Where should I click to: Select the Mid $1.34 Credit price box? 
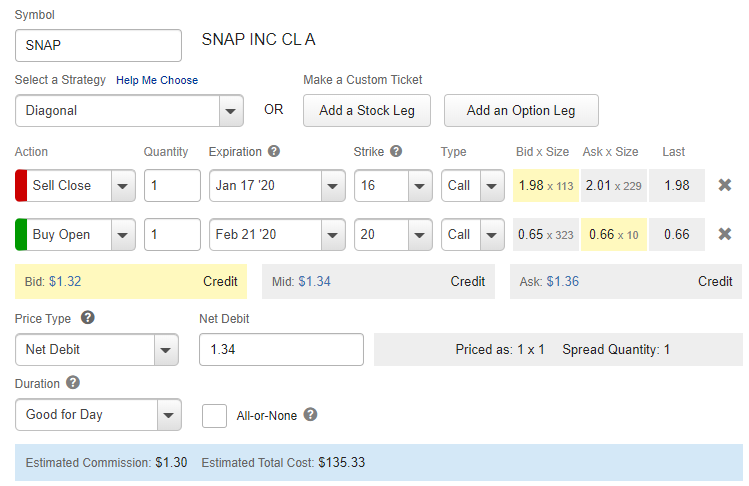coord(378,281)
